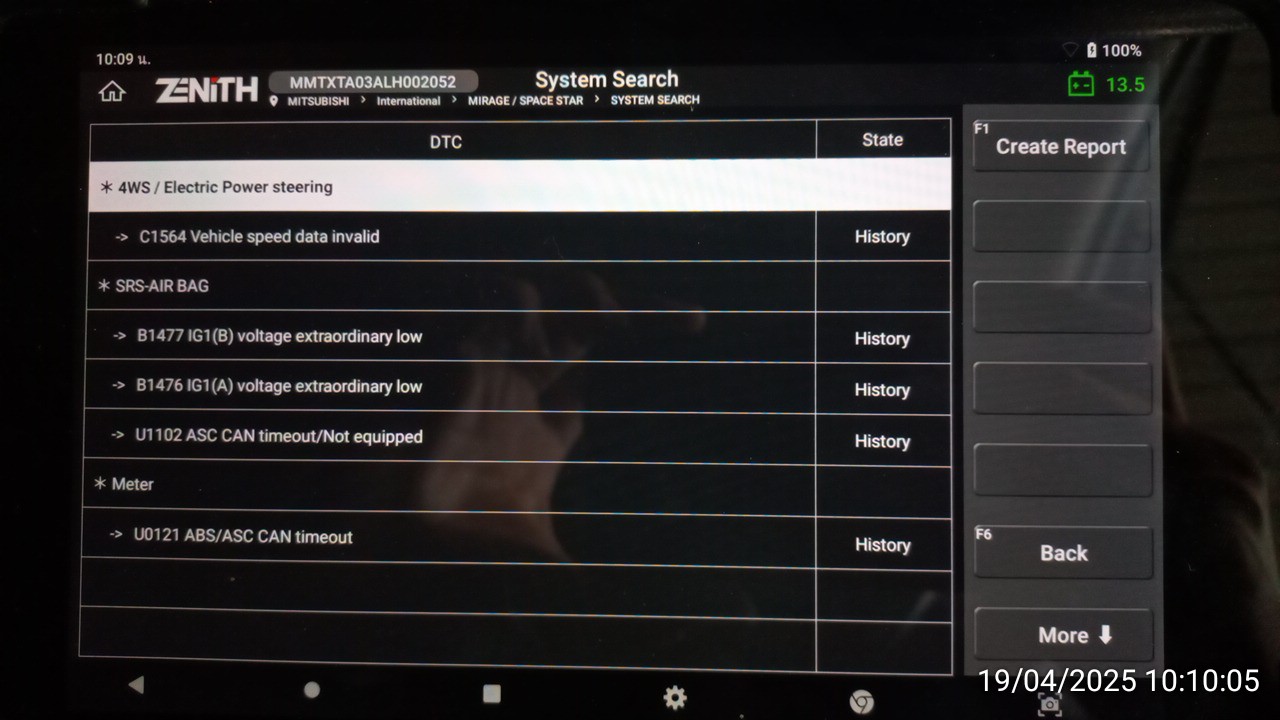Open the SYSTEM SEARCH breadcrumb
This screenshot has width=1280, height=720.
pyautogui.click(x=655, y=100)
